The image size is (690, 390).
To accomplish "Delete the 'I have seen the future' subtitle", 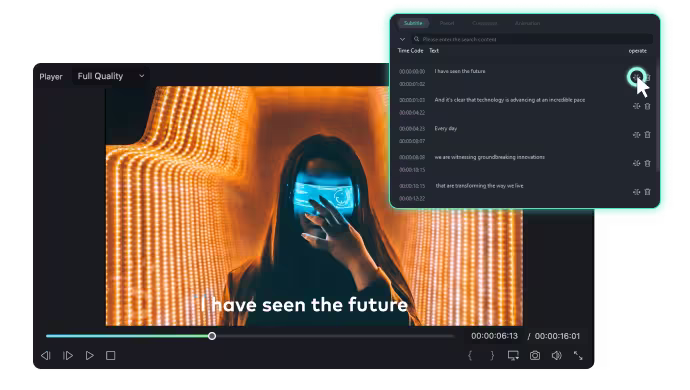I will pos(648,77).
